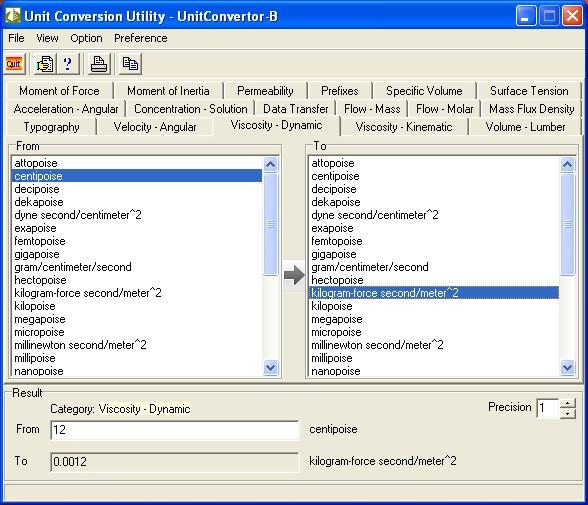
Task: Select kilogram-force second/meter^2 in To list
Action: [434, 293]
